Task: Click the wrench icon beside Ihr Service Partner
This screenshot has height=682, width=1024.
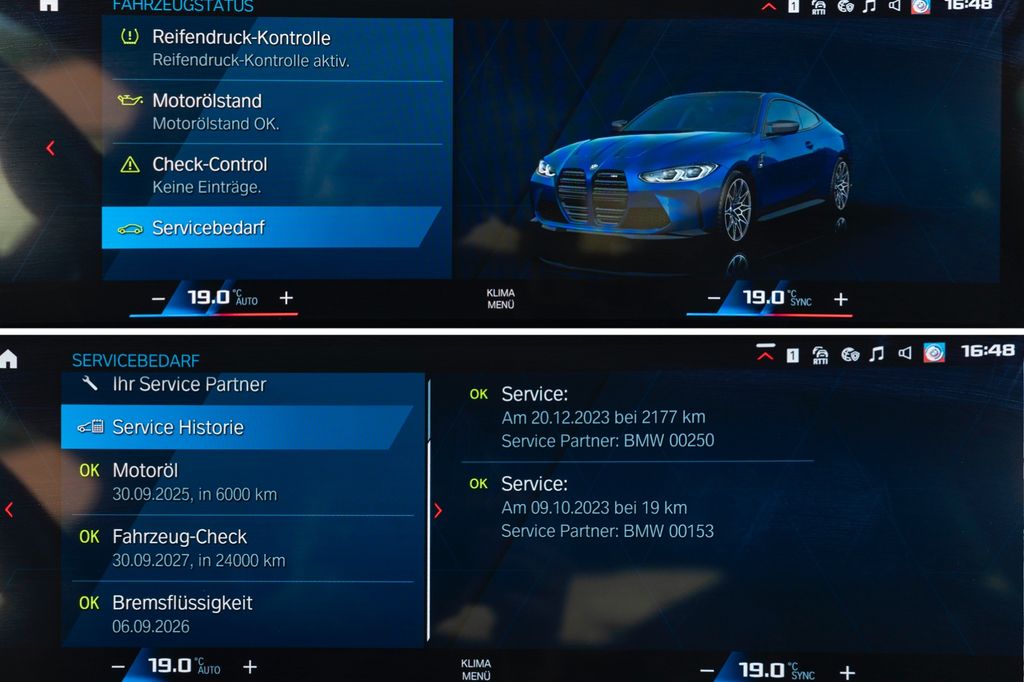Action: (x=90, y=384)
